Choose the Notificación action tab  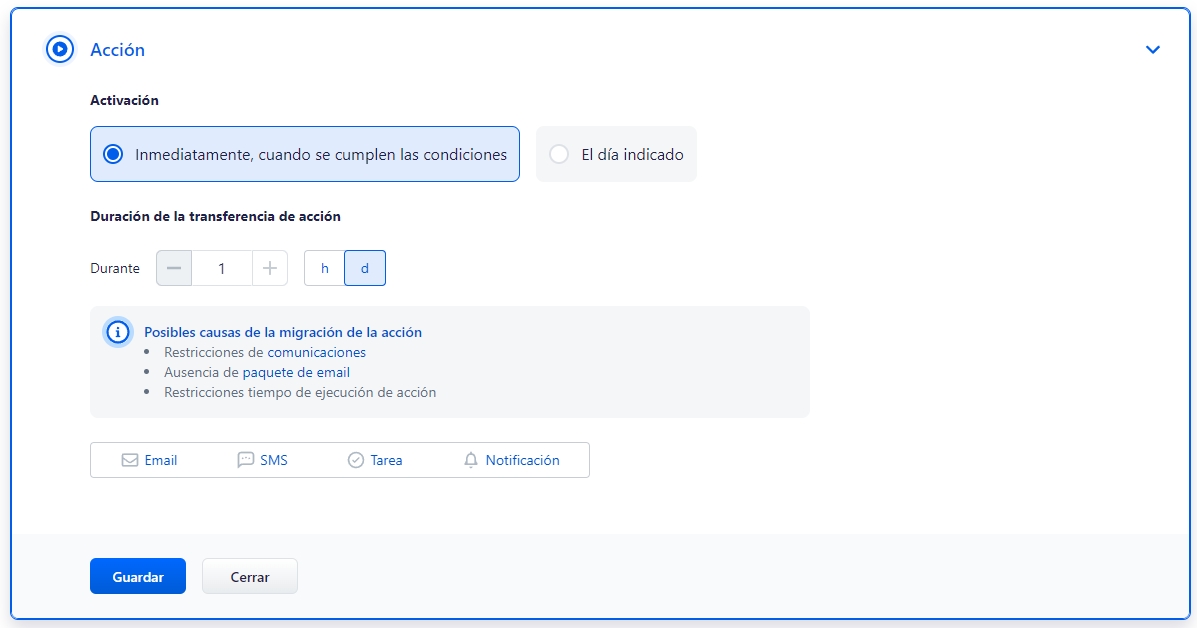[x=511, y=460]
